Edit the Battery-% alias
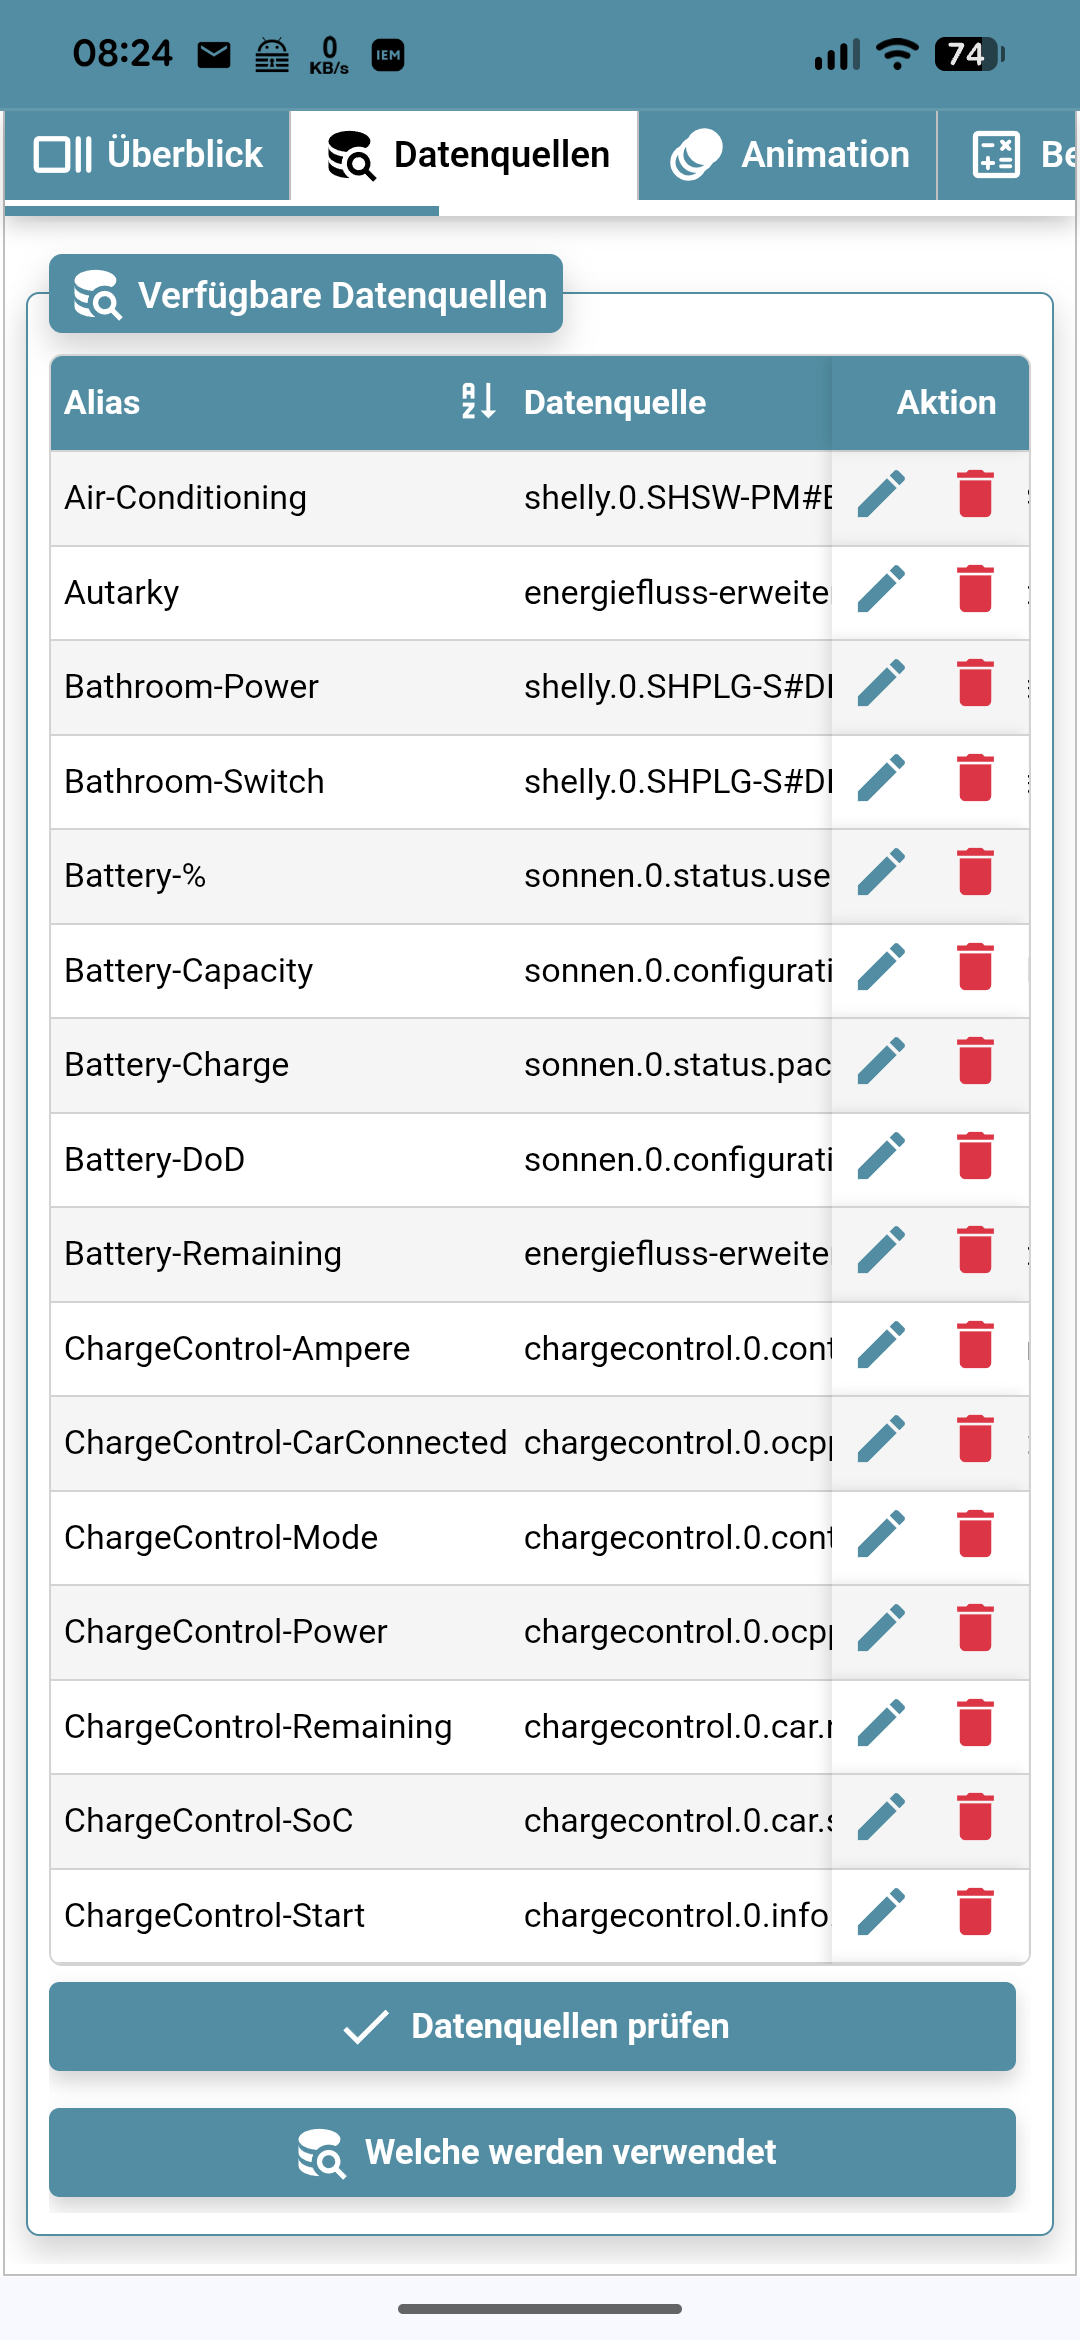Screen dimensions: 1080x2340 pyautogui.click(x=881, y=873)
